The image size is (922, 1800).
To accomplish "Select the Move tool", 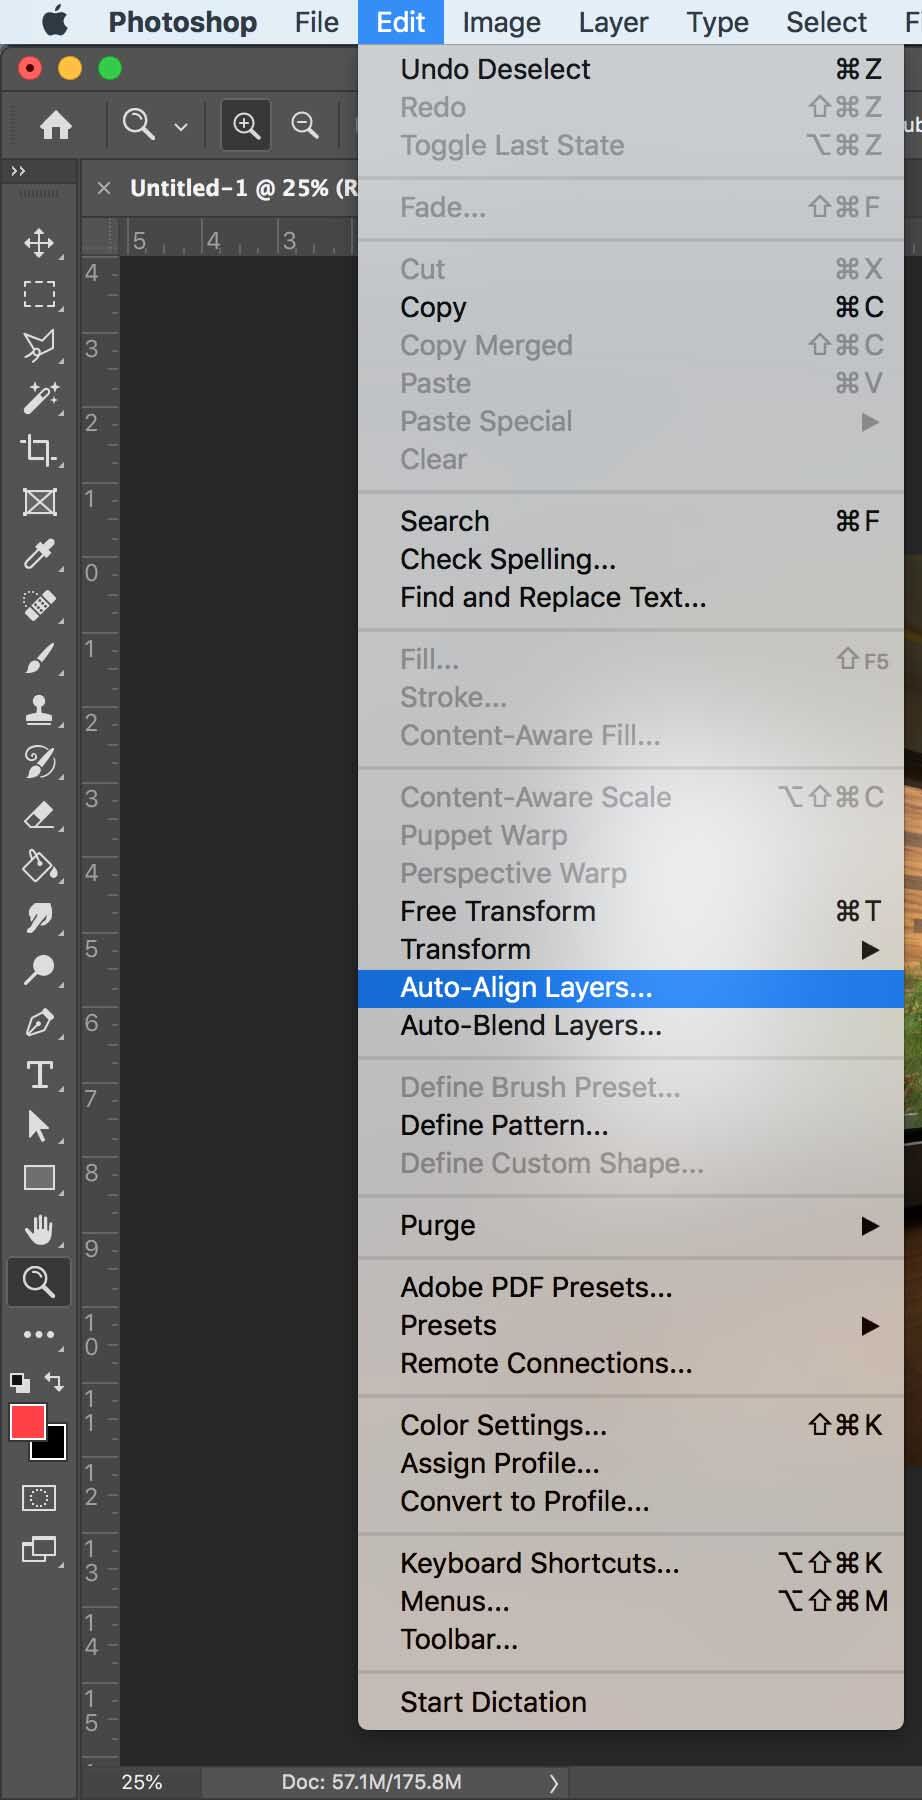I will (39, 243).
